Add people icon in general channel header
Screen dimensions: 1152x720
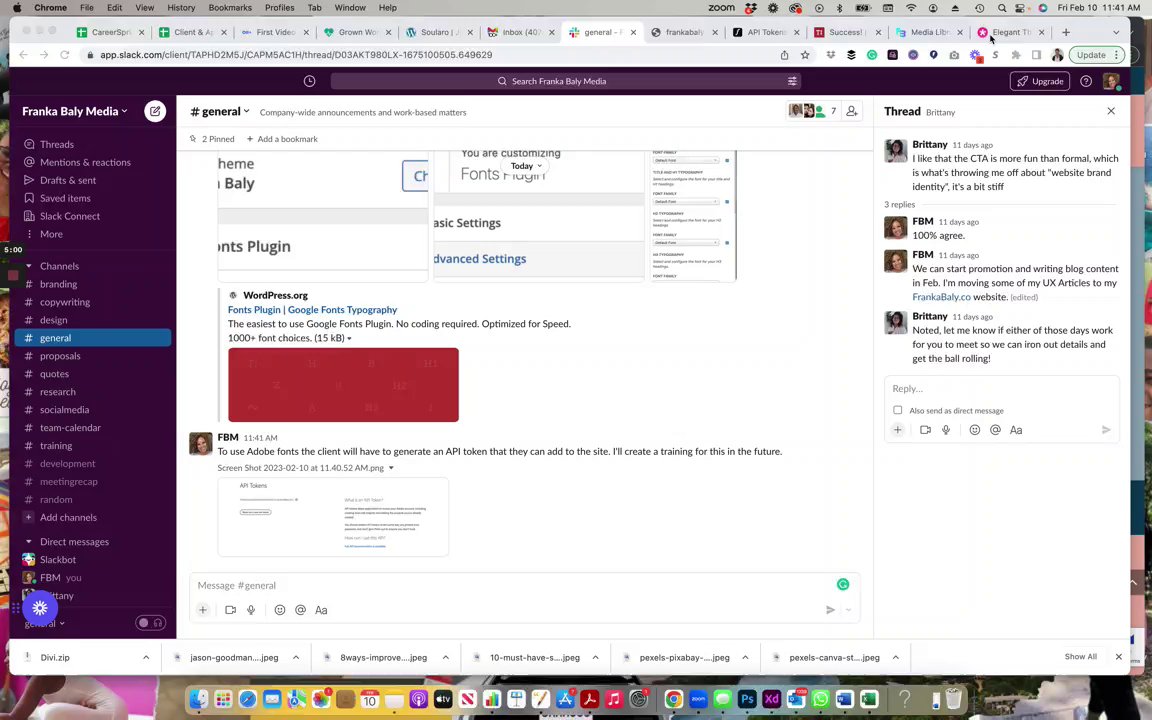[x=852, y=111]
